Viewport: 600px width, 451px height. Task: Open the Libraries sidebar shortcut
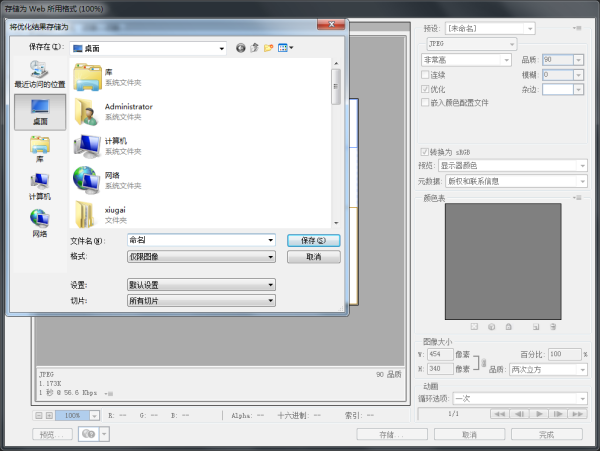pyautogui.click(x=39, y=149)
